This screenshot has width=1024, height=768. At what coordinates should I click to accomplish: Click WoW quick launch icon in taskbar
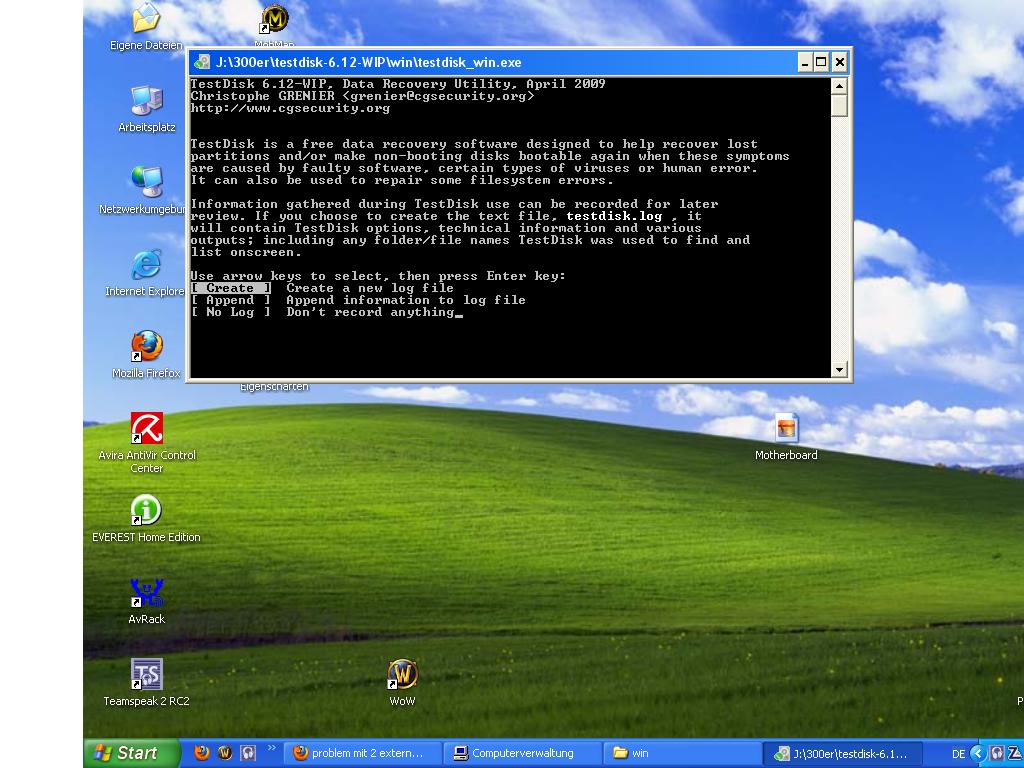[225, 753]
